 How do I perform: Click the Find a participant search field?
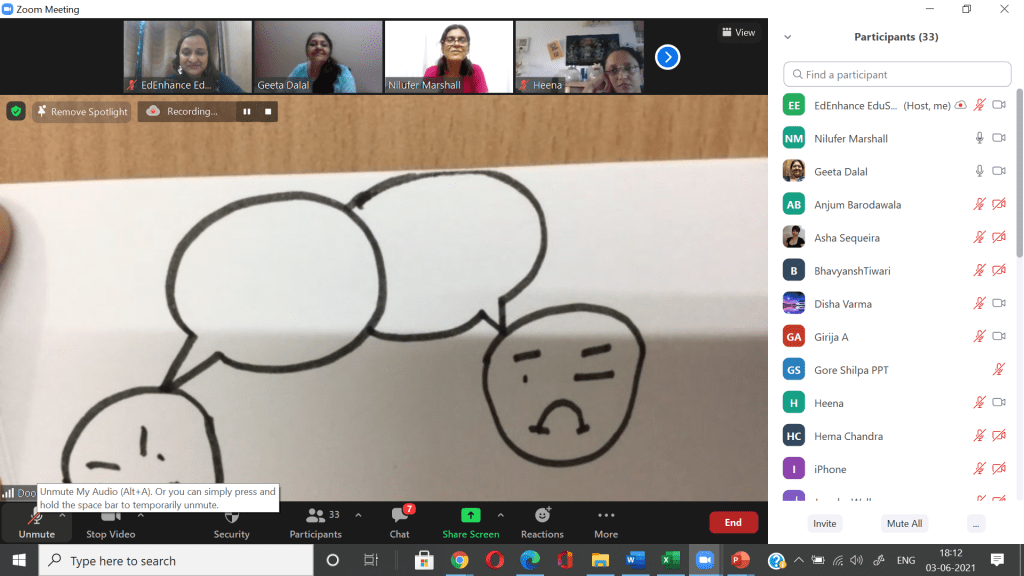pyautogui.click(x=897, y=74)
